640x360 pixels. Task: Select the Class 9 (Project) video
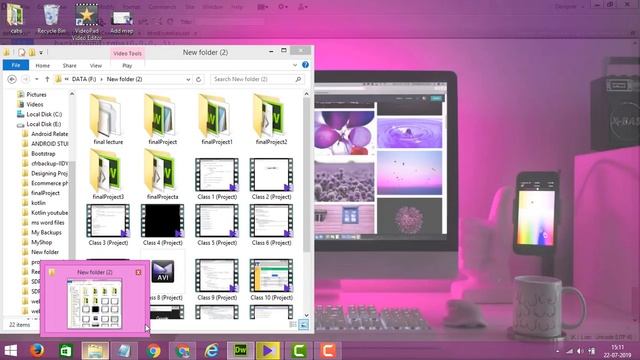coord(217,280)
